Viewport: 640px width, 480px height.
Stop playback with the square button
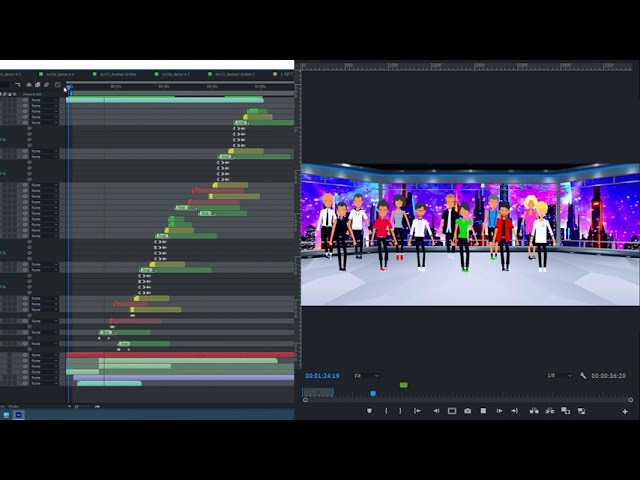point(483,411)
